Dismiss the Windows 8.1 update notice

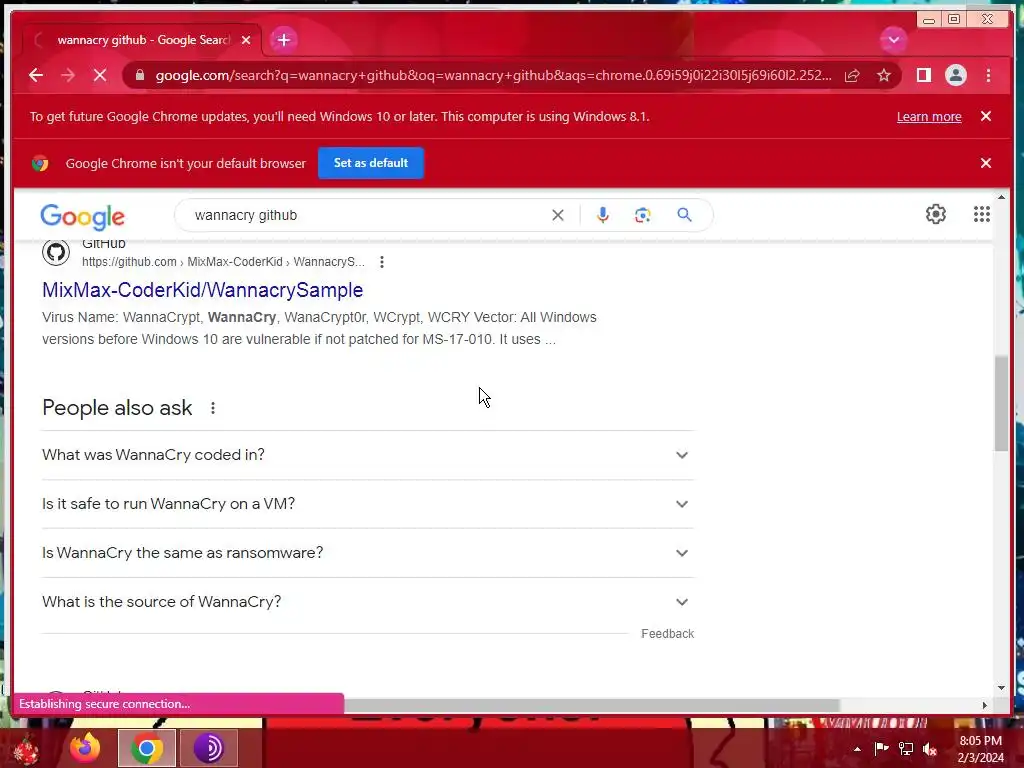[986, 116]
